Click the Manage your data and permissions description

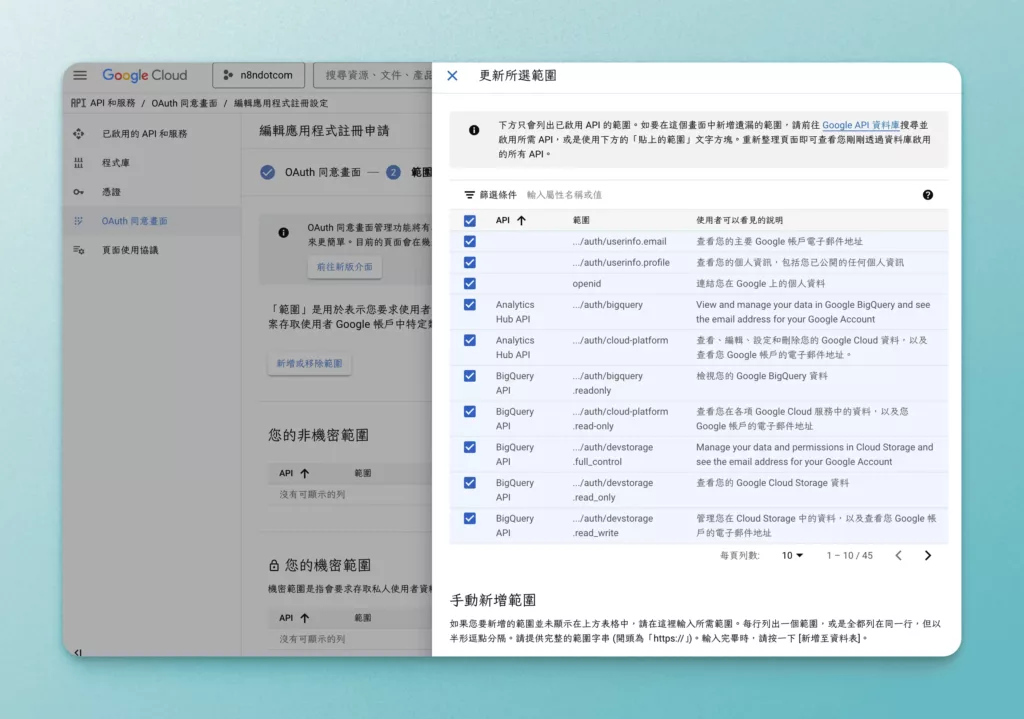click(x=814, y=455)
